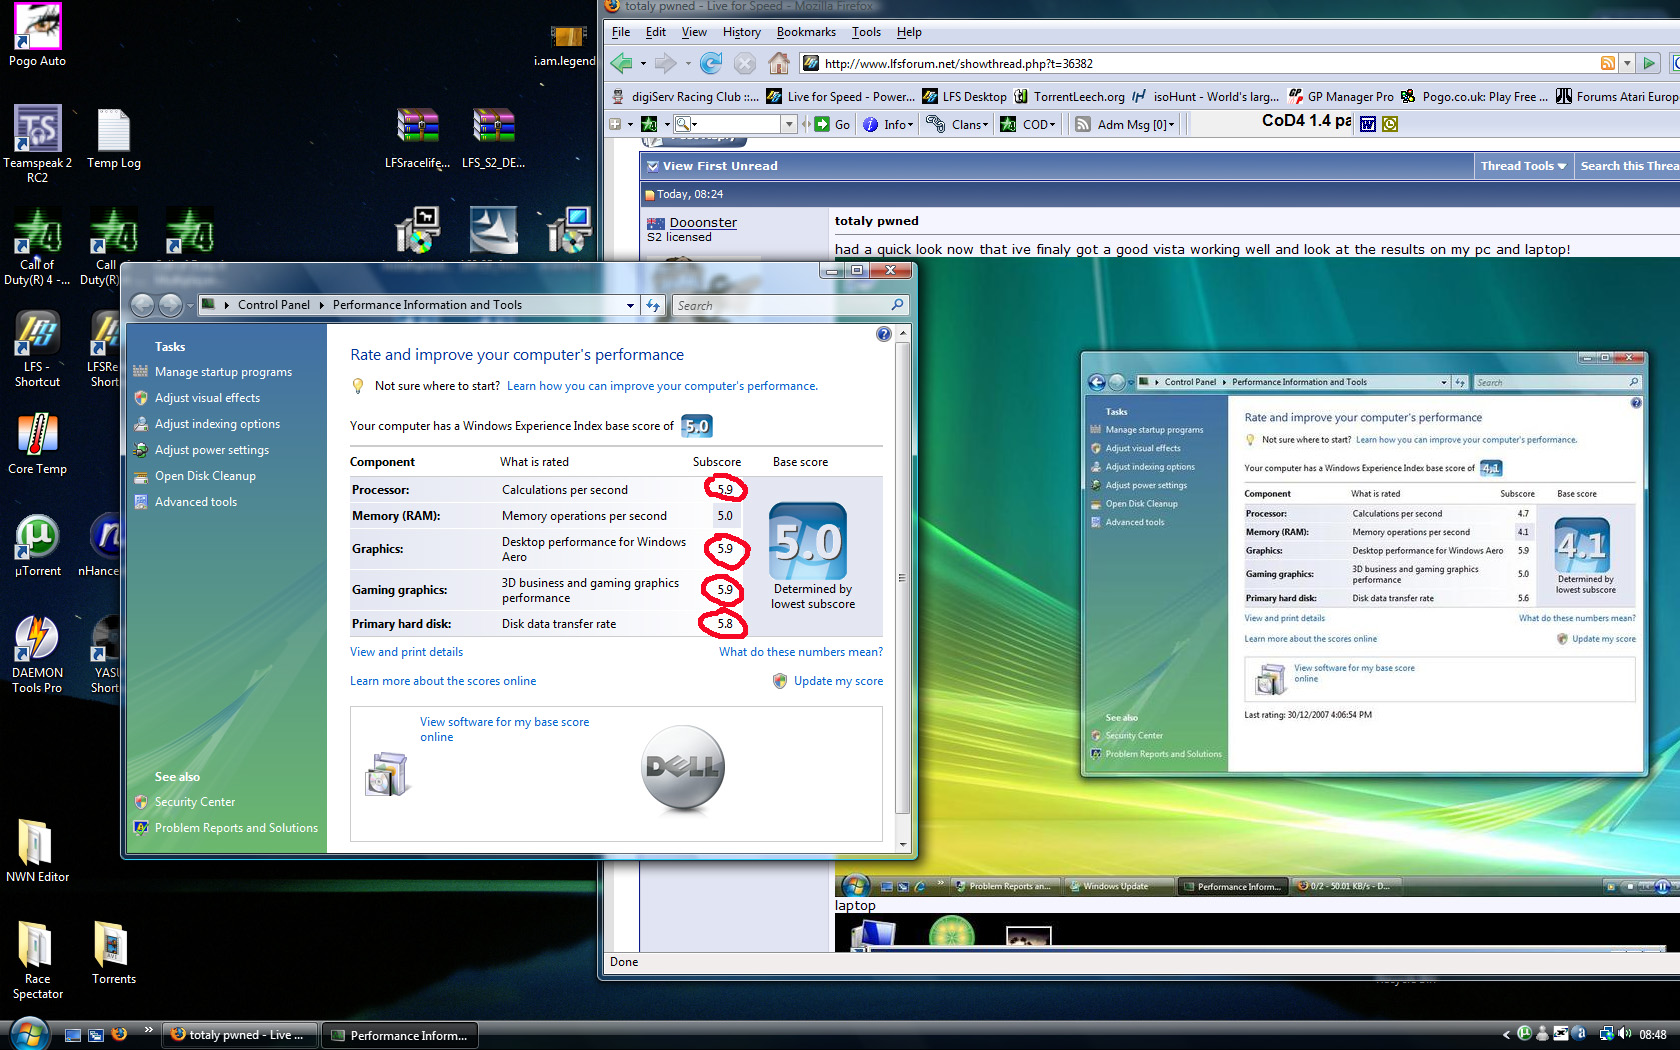Open the Pogo Auto desktop shortcut
1680x1050 pixels.
tap(37, 35)
